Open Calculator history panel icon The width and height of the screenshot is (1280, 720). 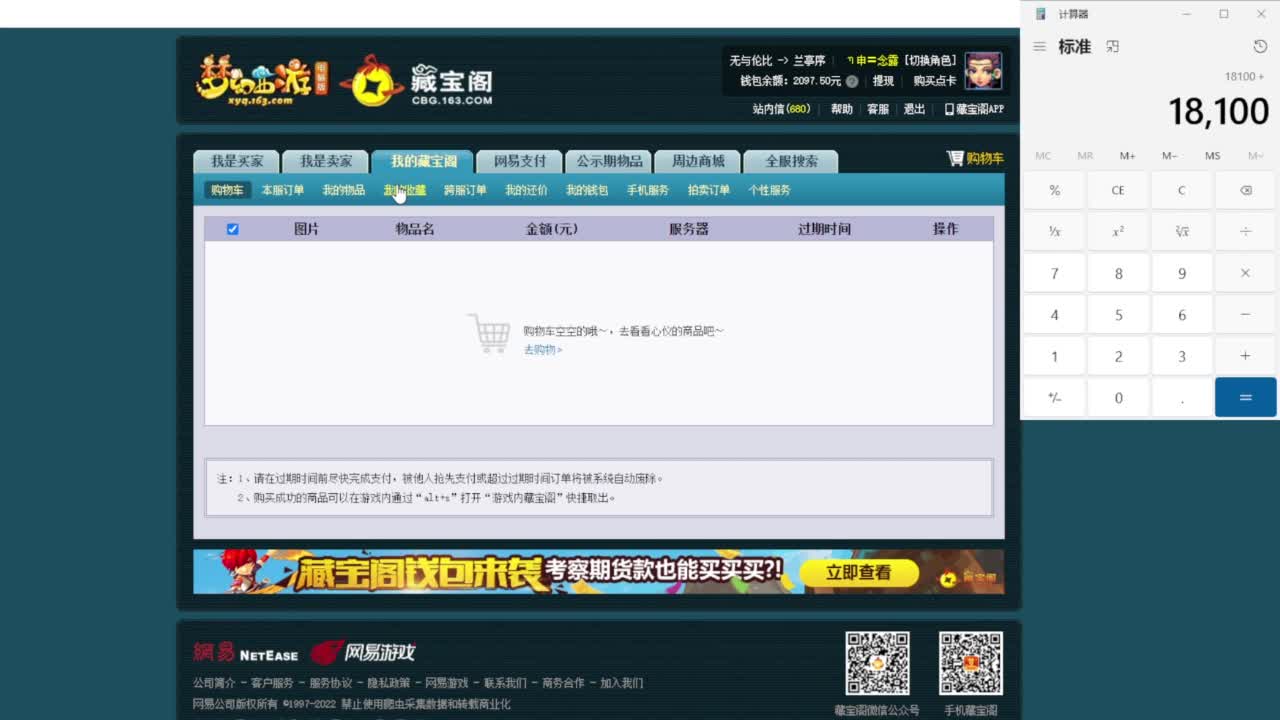[x=1260, y=47]
